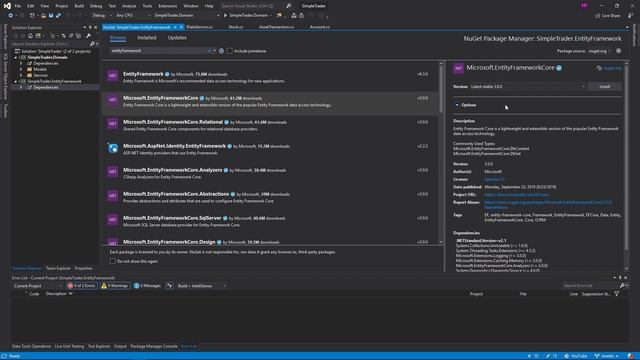Check the Do not show this again box
This screenshot has width=640, height=360.
tap(113, 261)
